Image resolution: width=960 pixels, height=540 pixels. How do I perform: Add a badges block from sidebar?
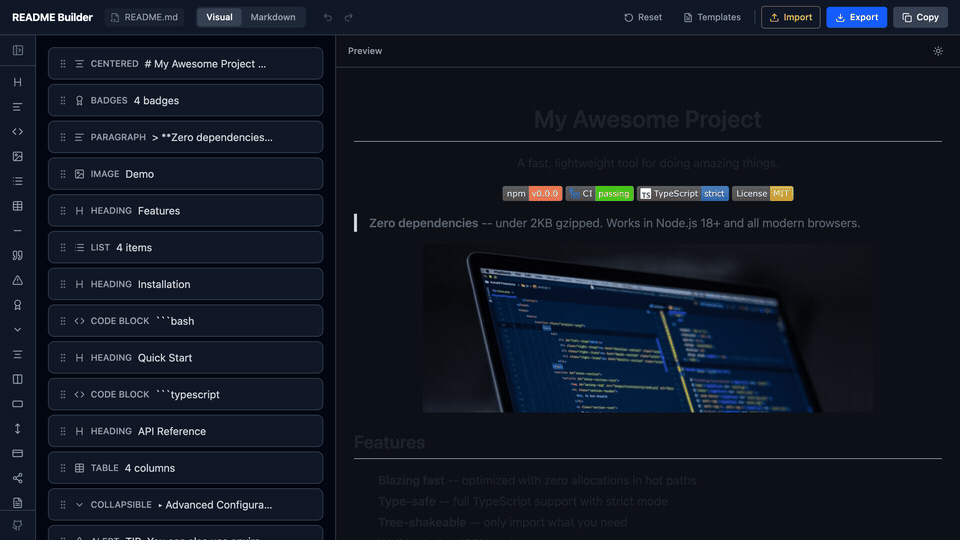point(18,305)
